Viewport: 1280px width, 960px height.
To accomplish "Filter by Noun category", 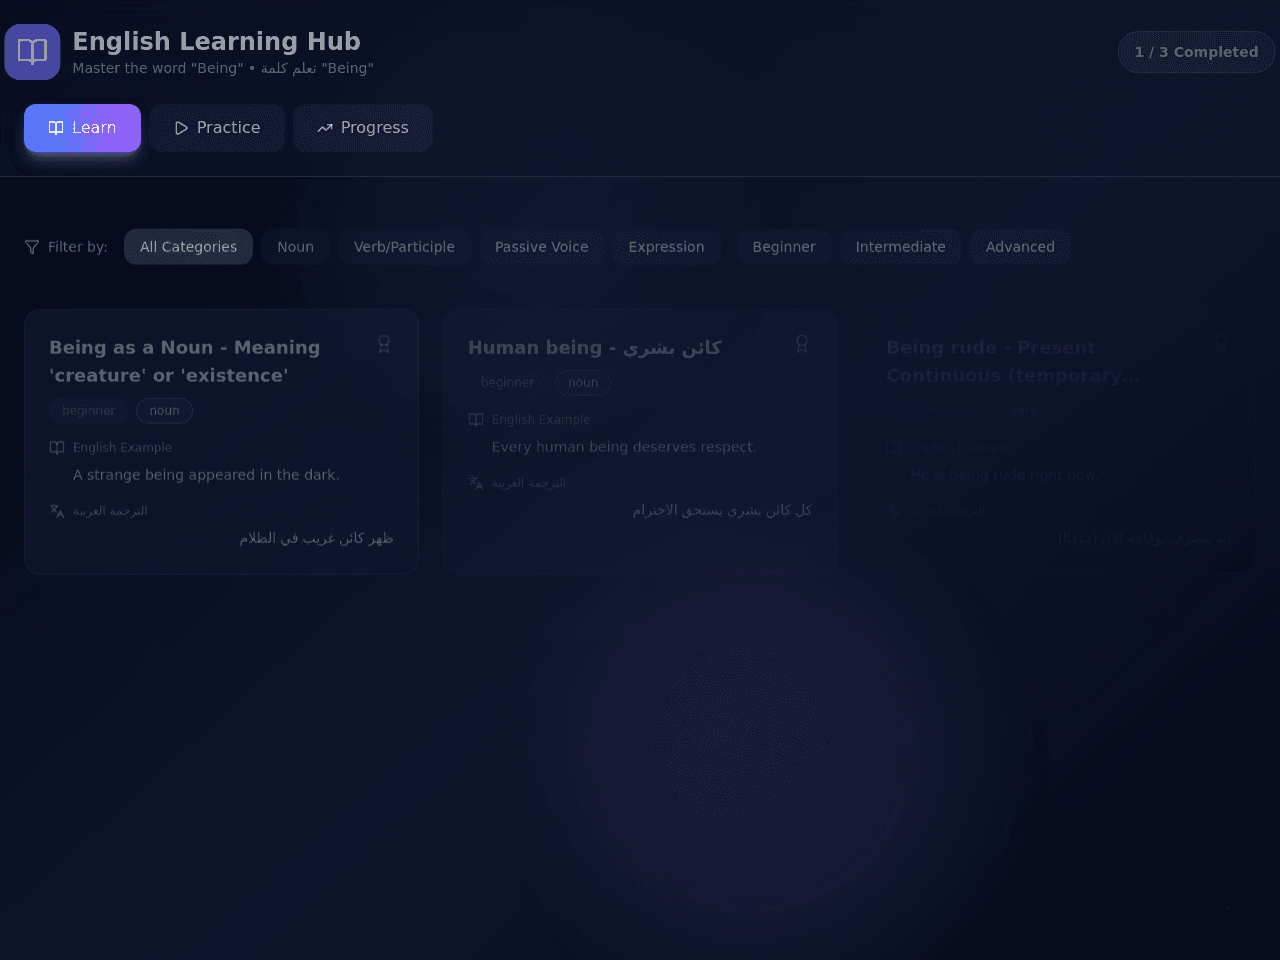I will point(295,247).
